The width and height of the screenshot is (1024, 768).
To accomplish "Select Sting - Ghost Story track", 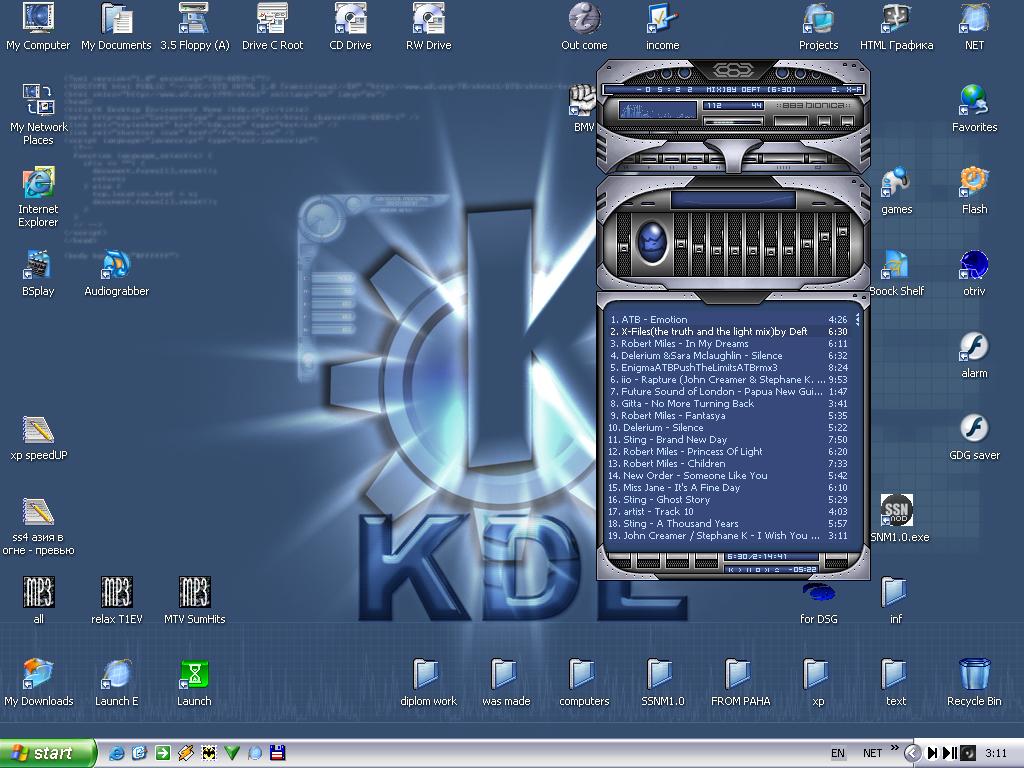I will click(x=728, y=500).
